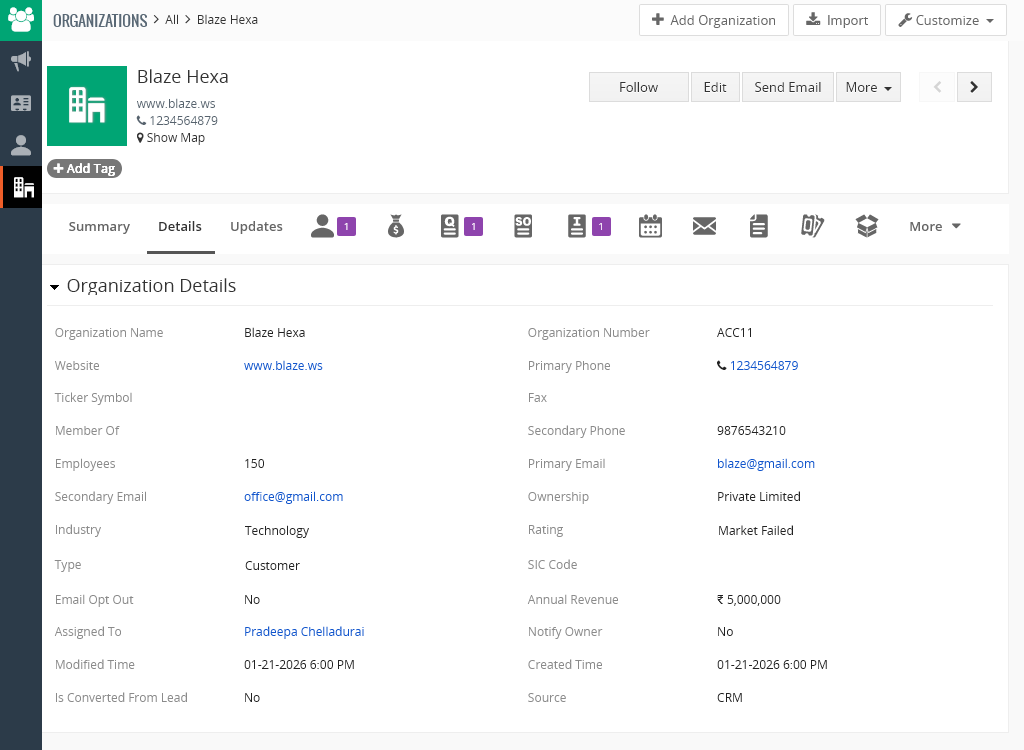Open the Leads ID card sidebar icon
This screenshot has height=750, width=1024.
pyautogui.click(x=21, y=103)
